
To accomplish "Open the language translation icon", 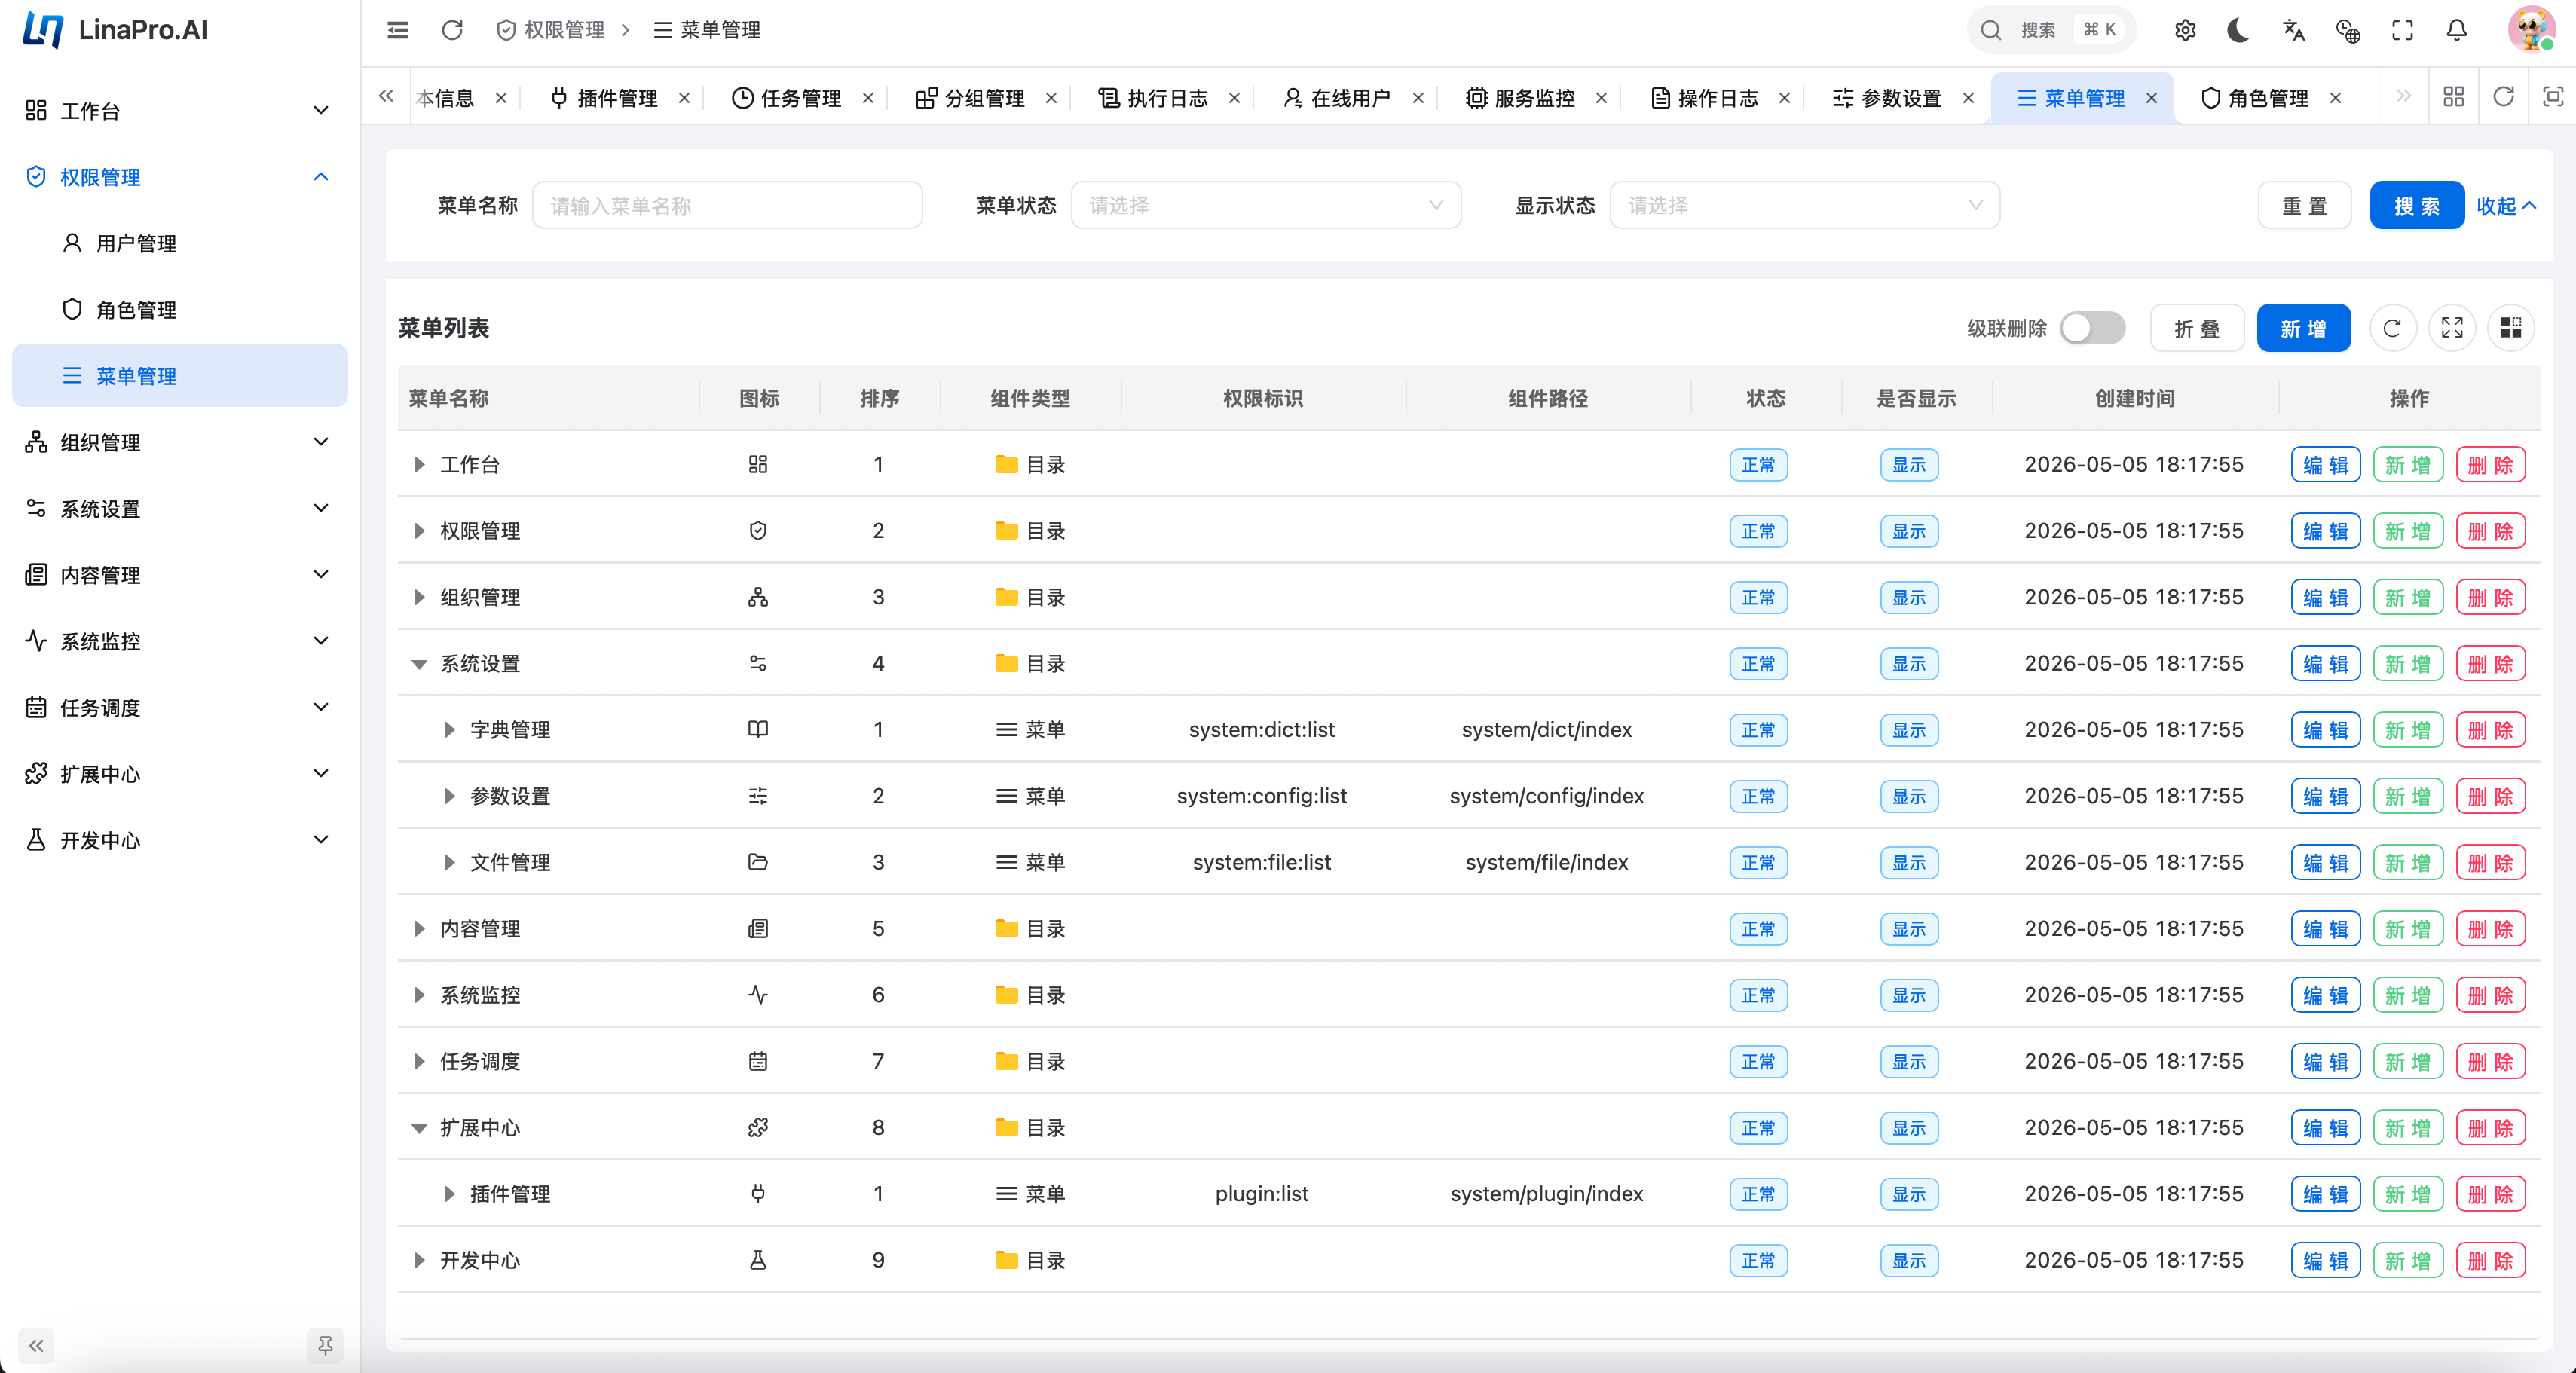I will (x=2294, y=30).
